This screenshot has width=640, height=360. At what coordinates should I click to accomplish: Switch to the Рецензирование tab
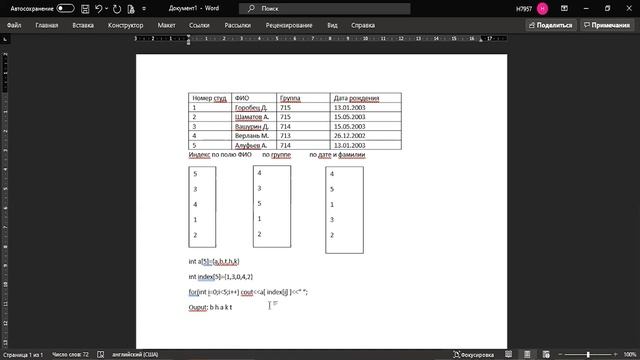(289, 25)
